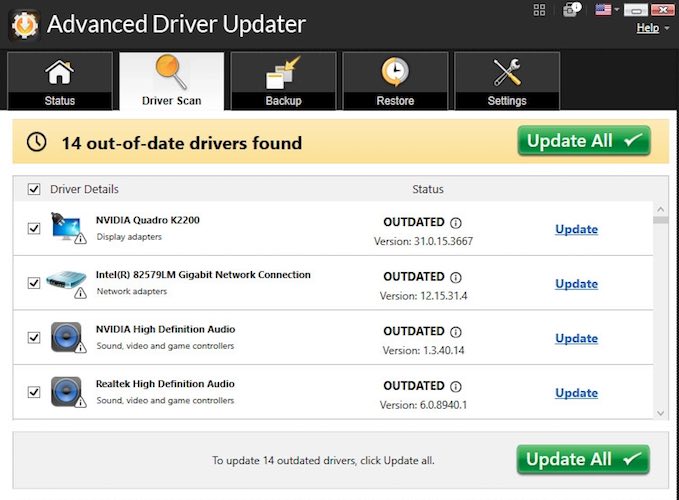
Task: Click the Restore clock icon
Action: click(x=395, y=71)
